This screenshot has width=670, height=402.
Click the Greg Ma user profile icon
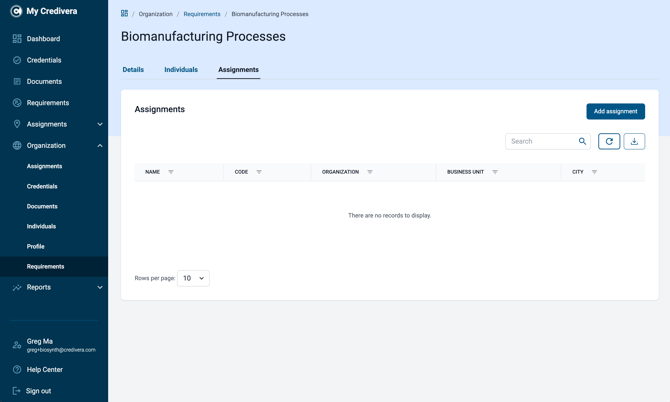pyautogui.click(x=17, y=345)
